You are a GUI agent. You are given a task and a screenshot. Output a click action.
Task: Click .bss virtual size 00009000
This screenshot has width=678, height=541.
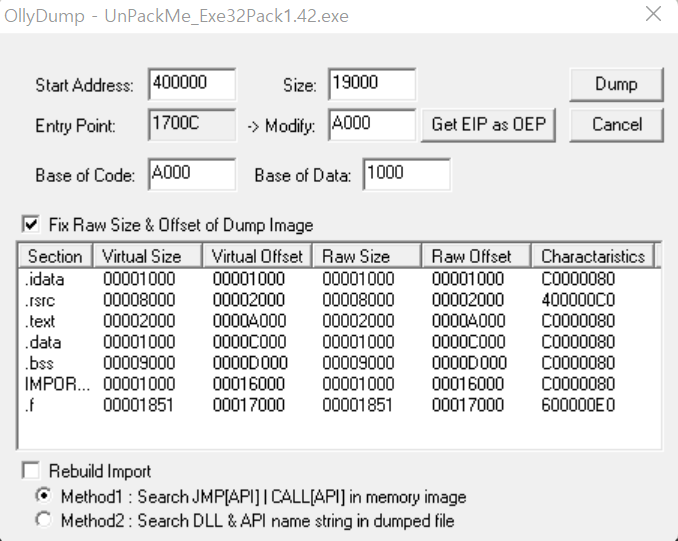139,363
